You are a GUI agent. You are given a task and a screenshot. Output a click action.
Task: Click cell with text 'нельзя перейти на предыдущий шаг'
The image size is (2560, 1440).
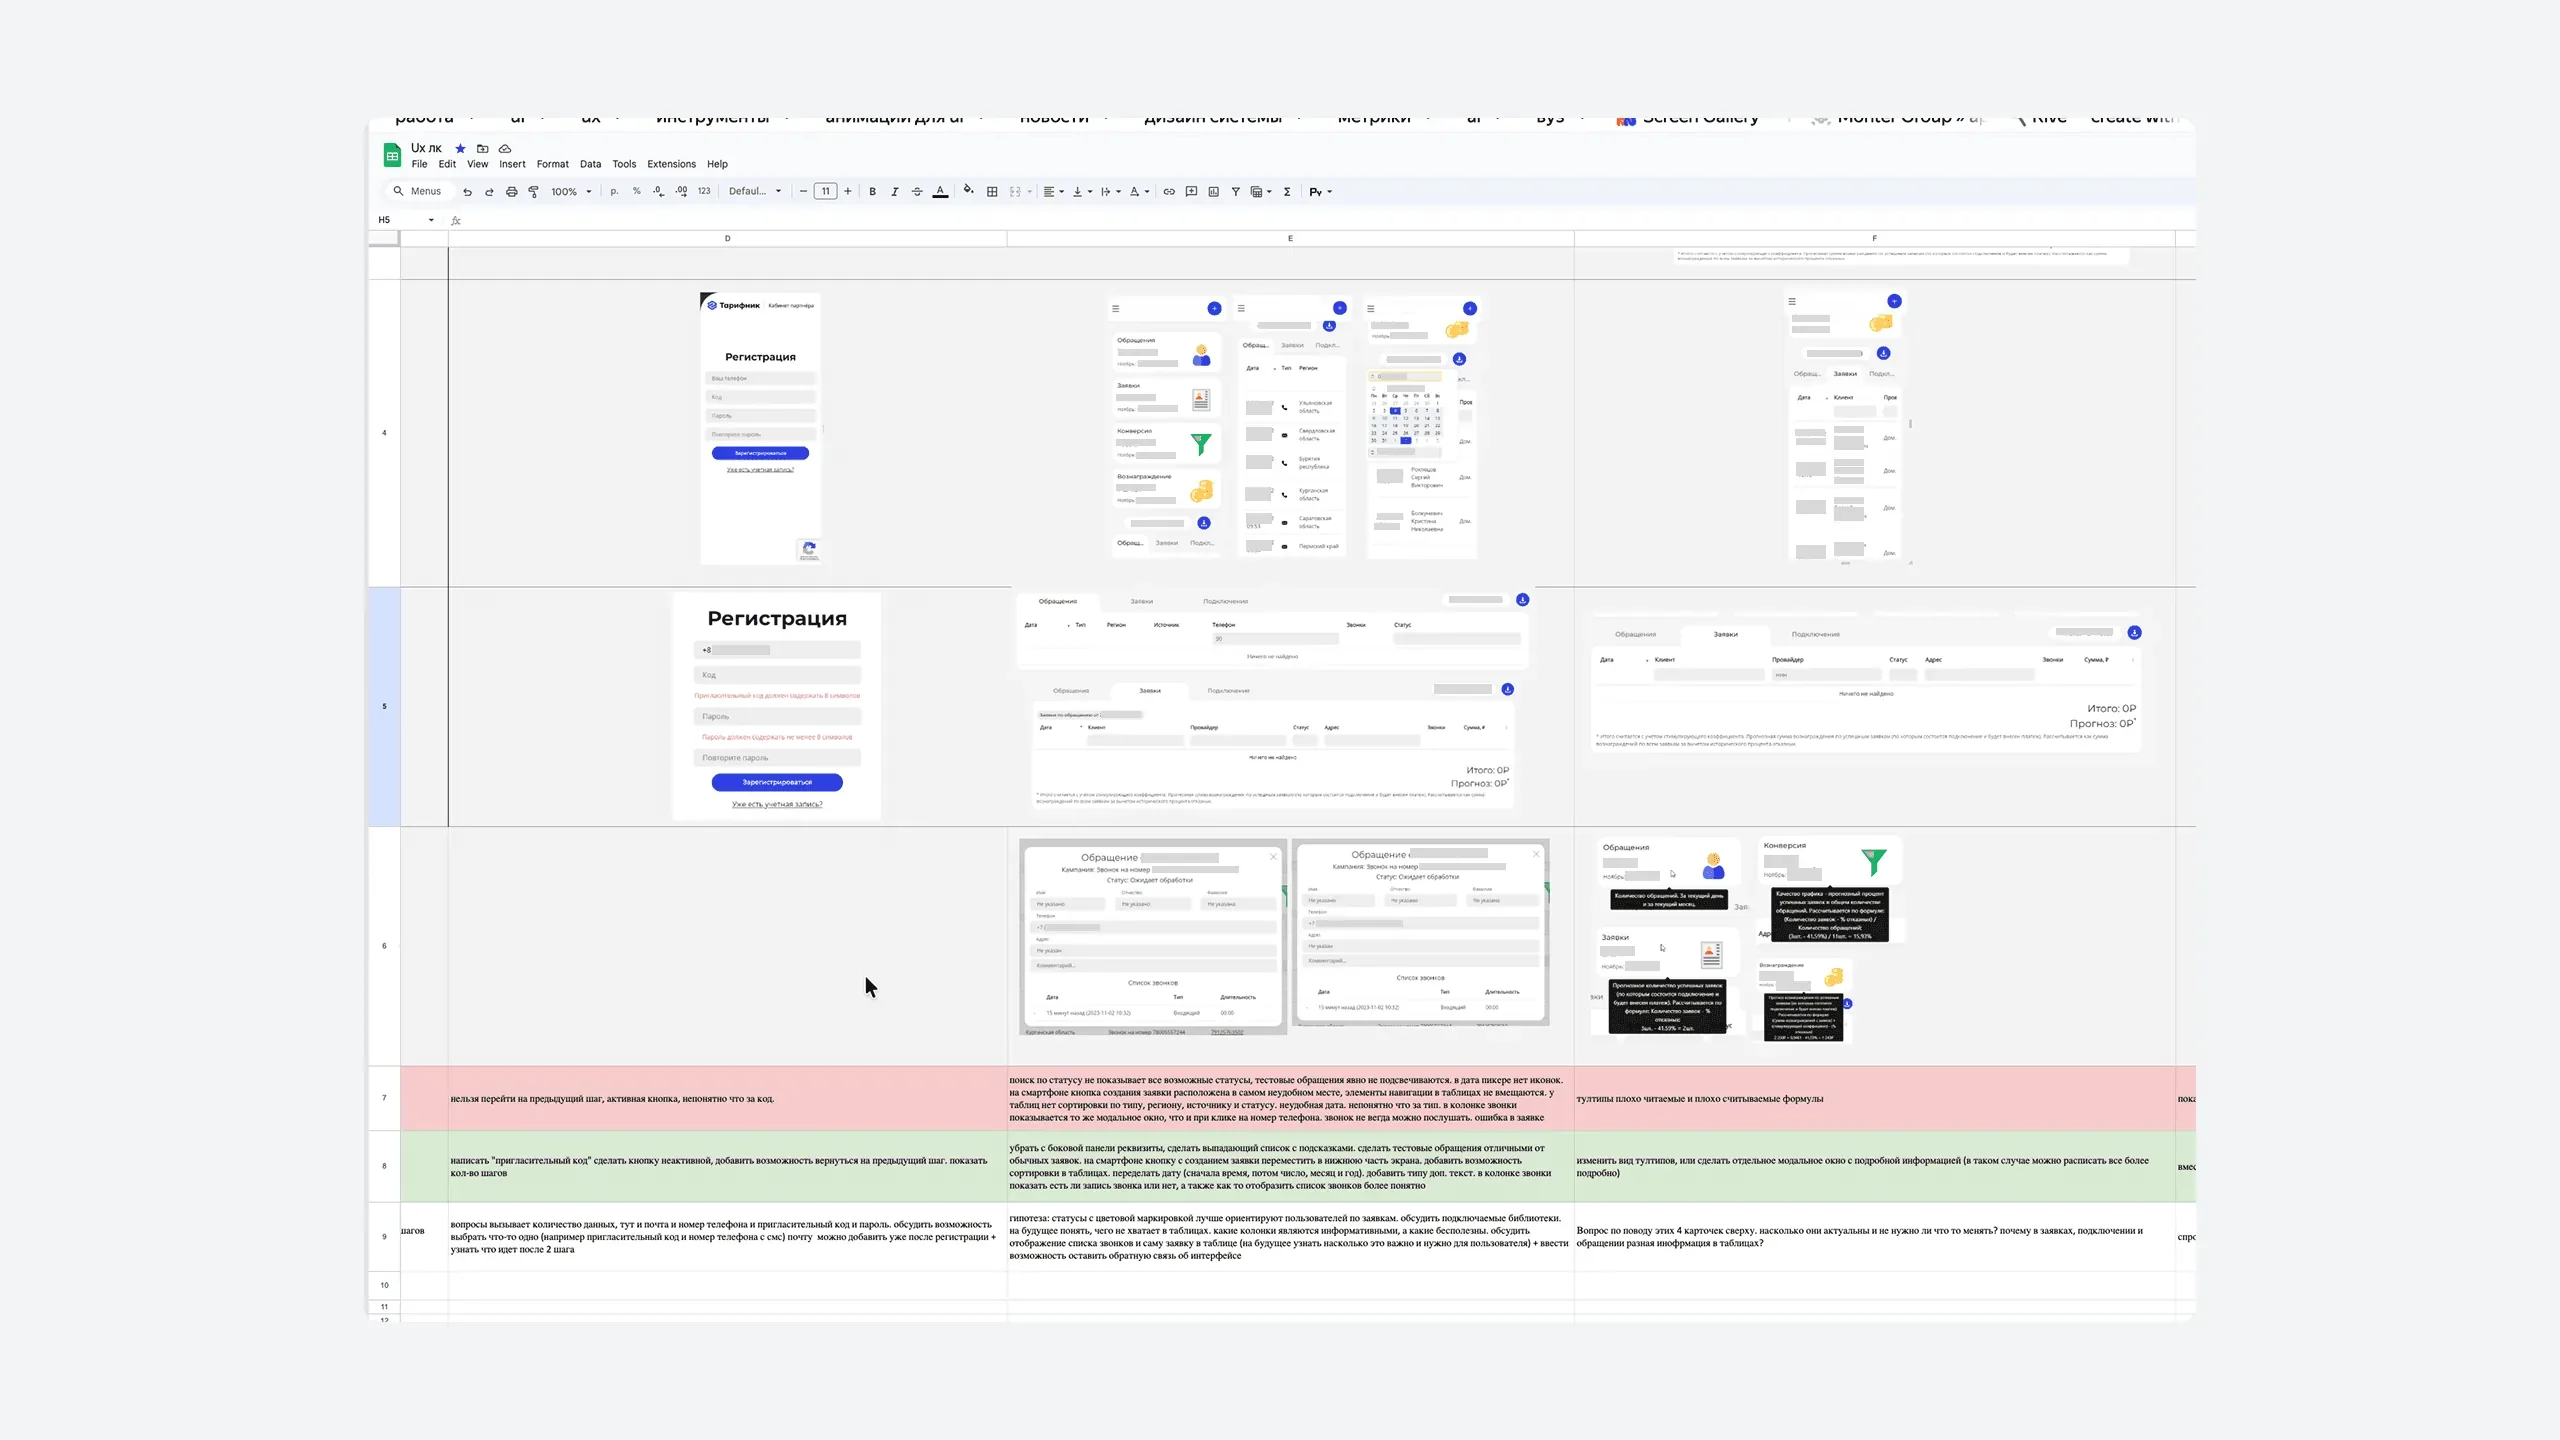tap(727, 1098)
